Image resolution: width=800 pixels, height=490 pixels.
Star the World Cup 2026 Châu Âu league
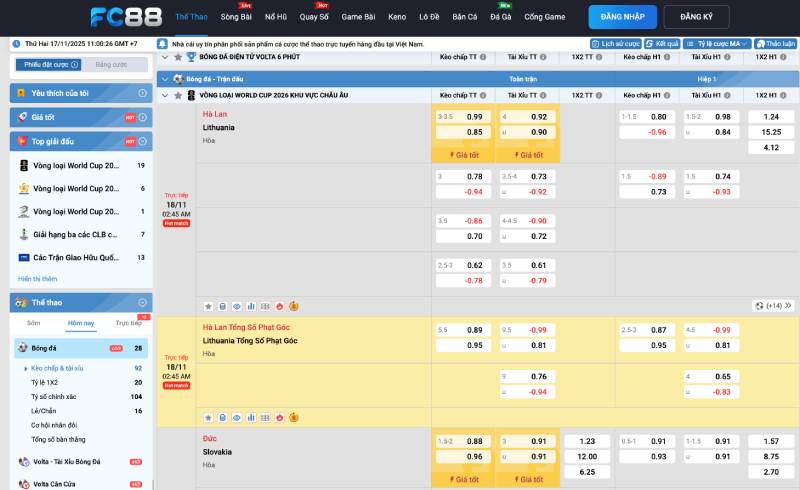[x=177, y=95]
